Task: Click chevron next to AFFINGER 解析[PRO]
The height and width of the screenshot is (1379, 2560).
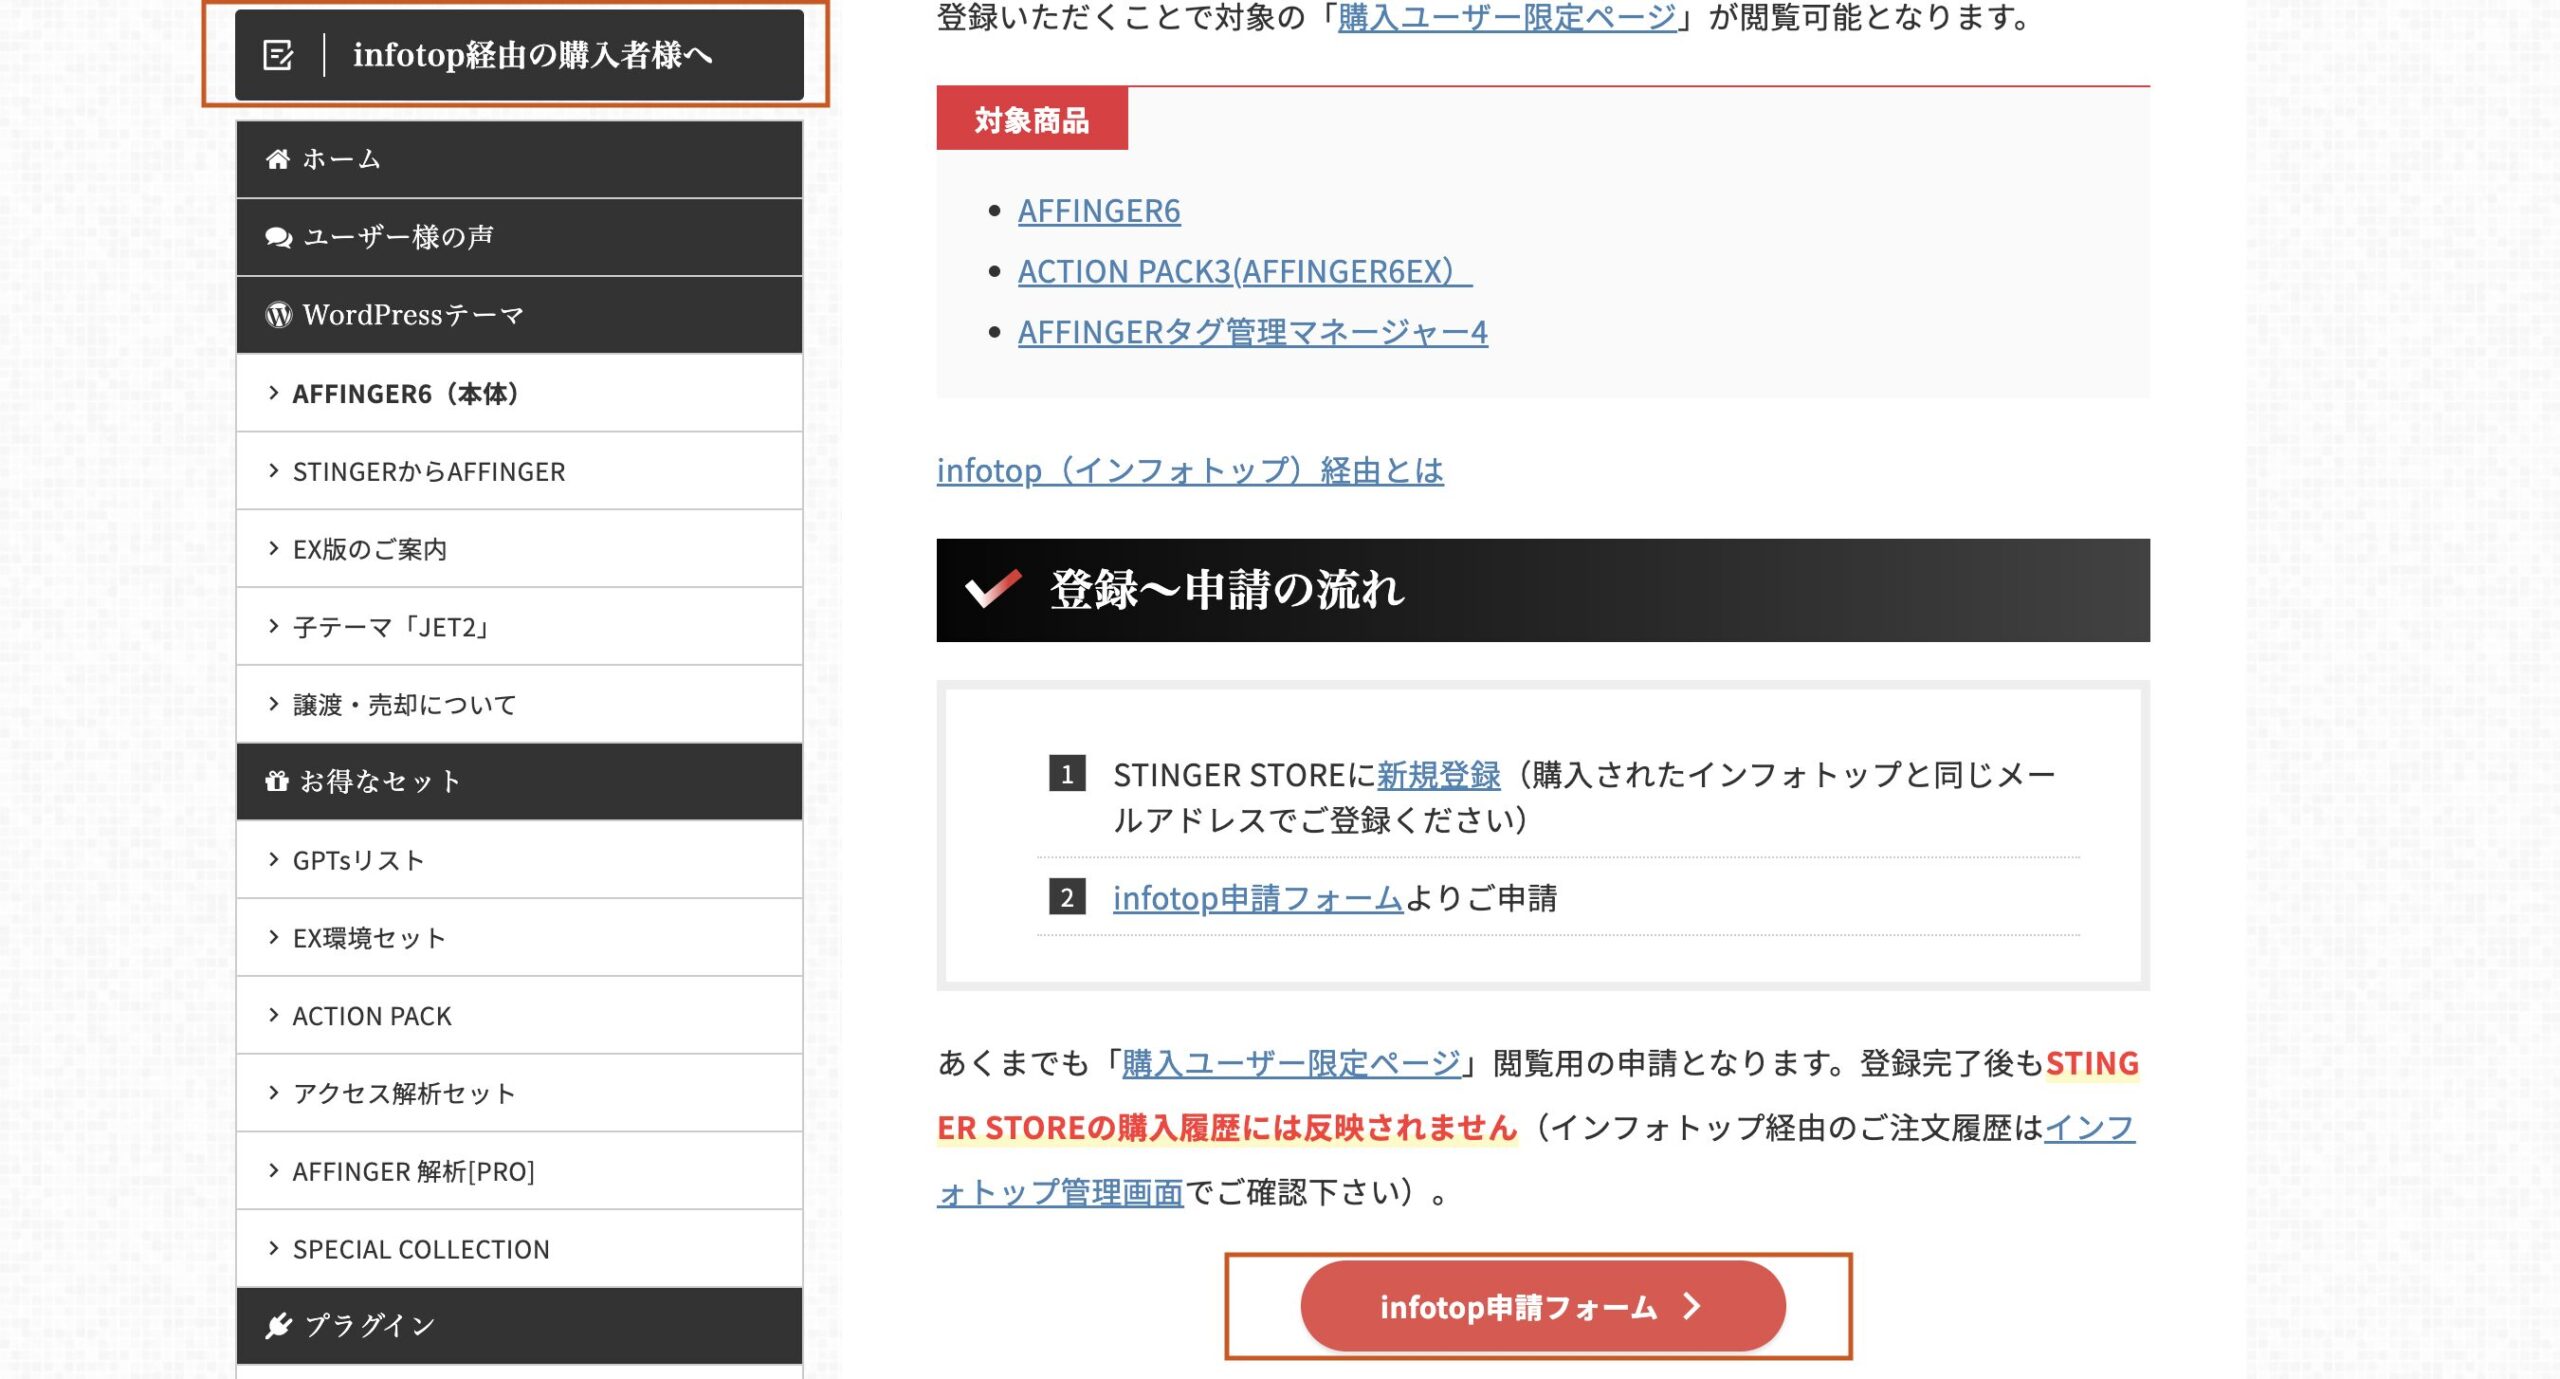Action: pos(274,1170)
